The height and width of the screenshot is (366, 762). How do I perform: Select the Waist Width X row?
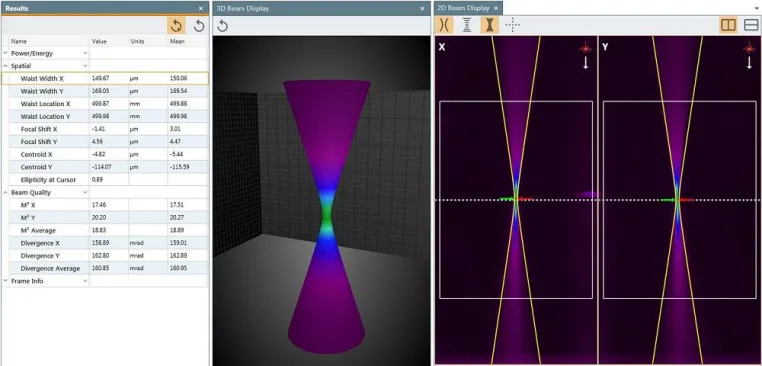pyautogui.click(x=105, y=78)
